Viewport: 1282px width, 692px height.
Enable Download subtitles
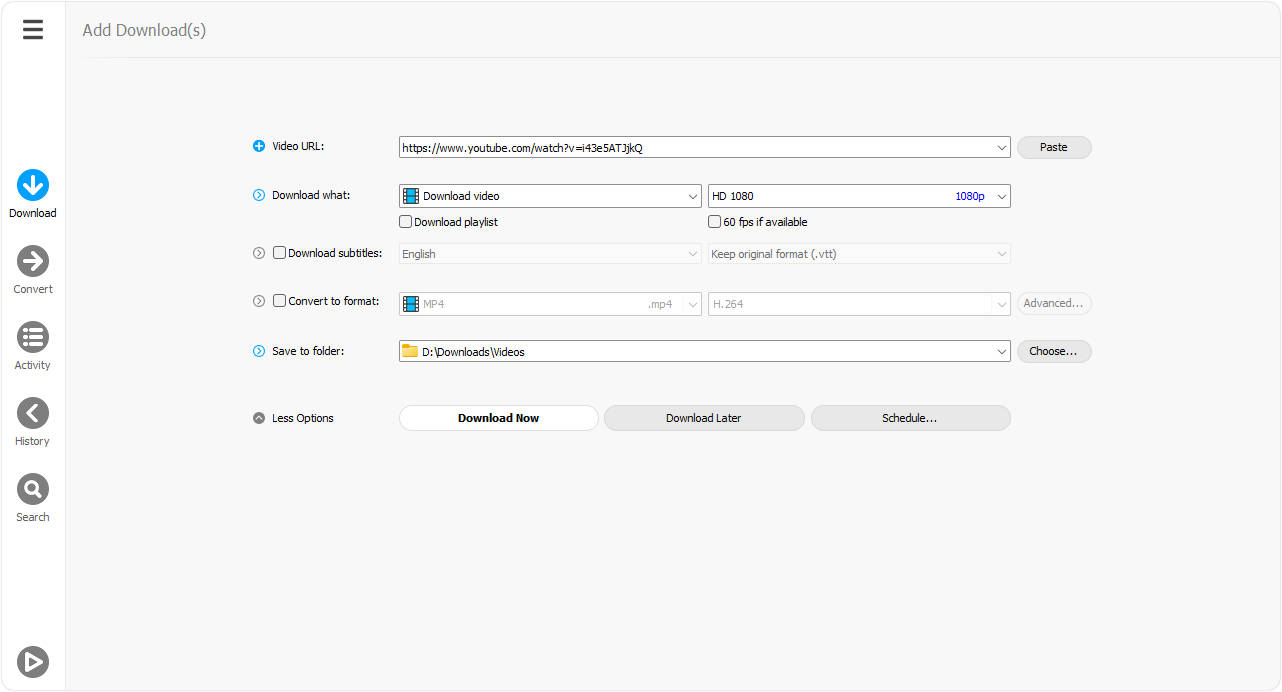click(x=279, y=252)
